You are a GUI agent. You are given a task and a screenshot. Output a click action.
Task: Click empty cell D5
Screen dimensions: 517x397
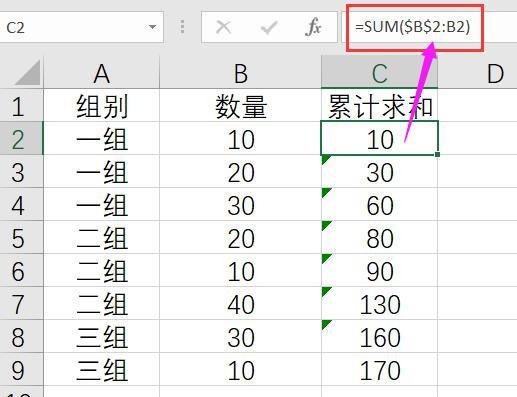click(478, 237)
